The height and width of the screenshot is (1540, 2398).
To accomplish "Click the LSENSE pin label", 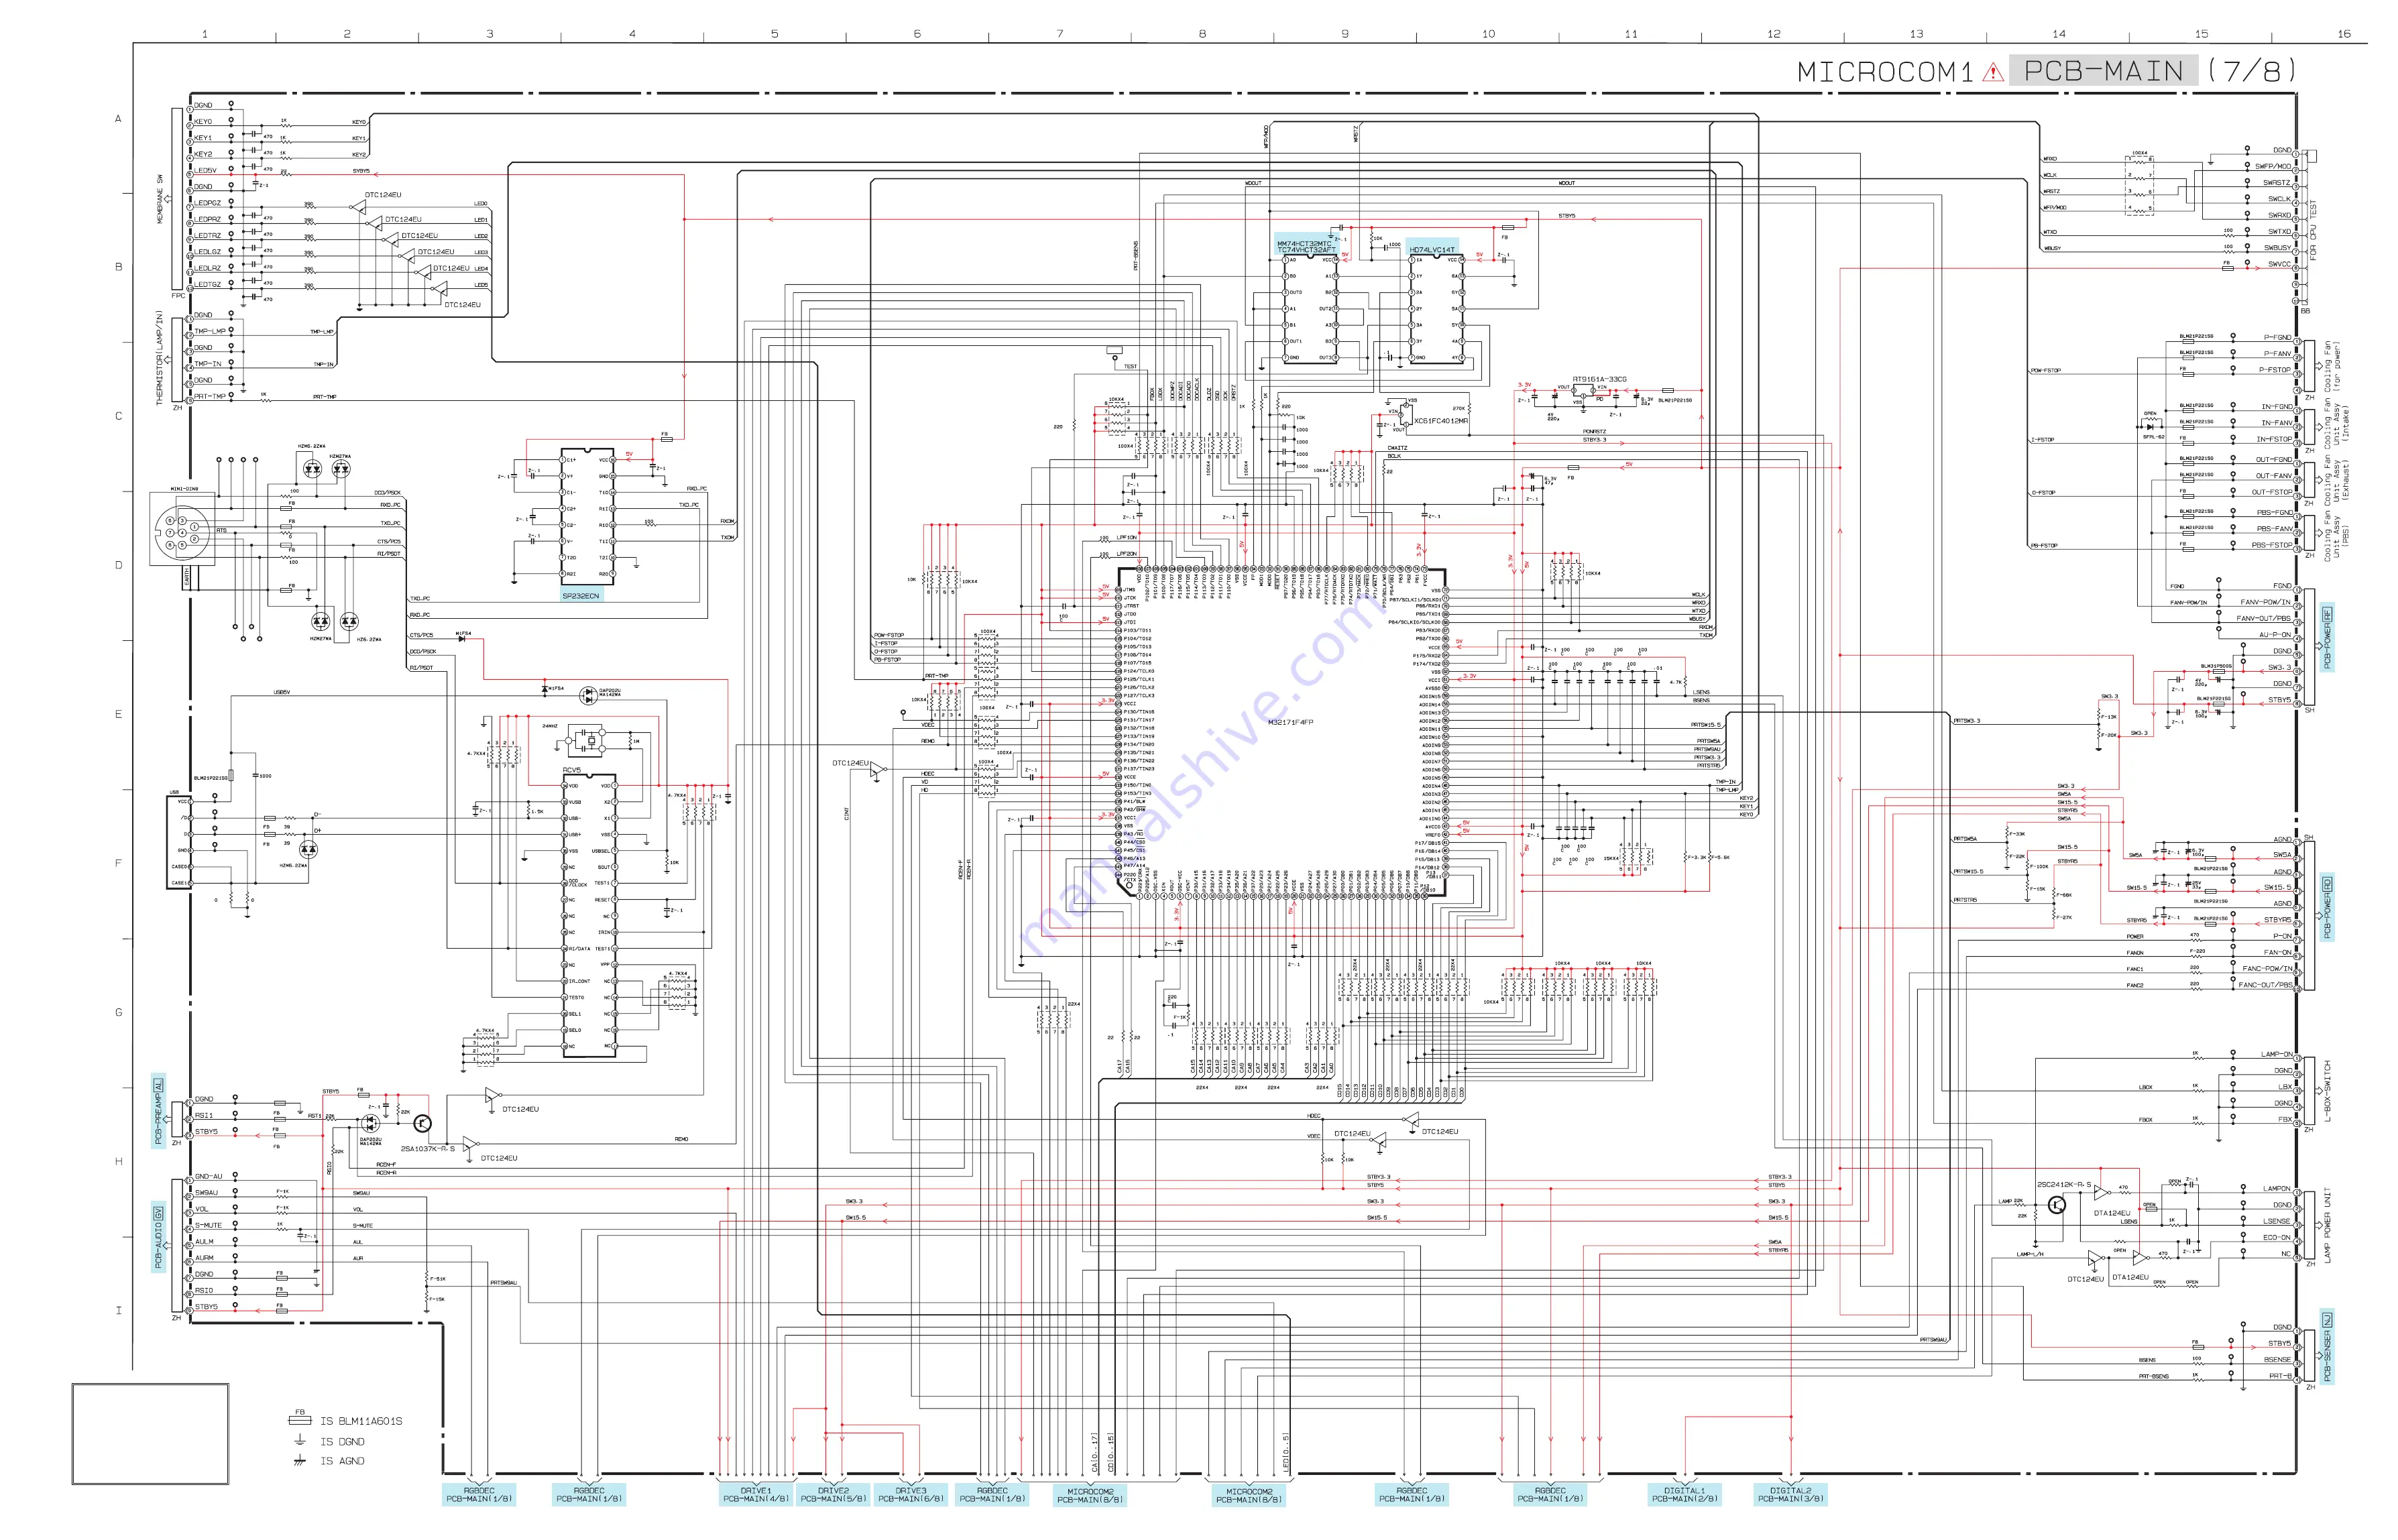I will (x=2276, y=1221).
